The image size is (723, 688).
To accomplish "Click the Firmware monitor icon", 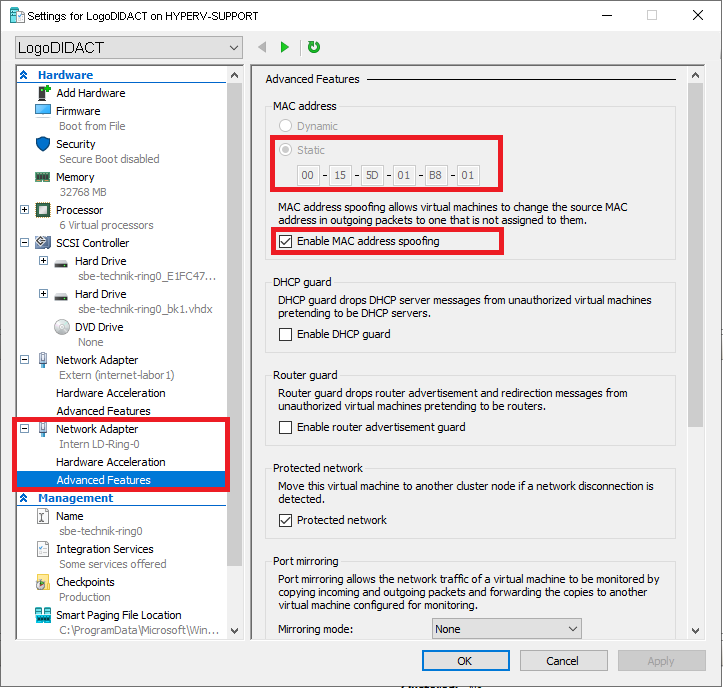I will pos(43,111).
